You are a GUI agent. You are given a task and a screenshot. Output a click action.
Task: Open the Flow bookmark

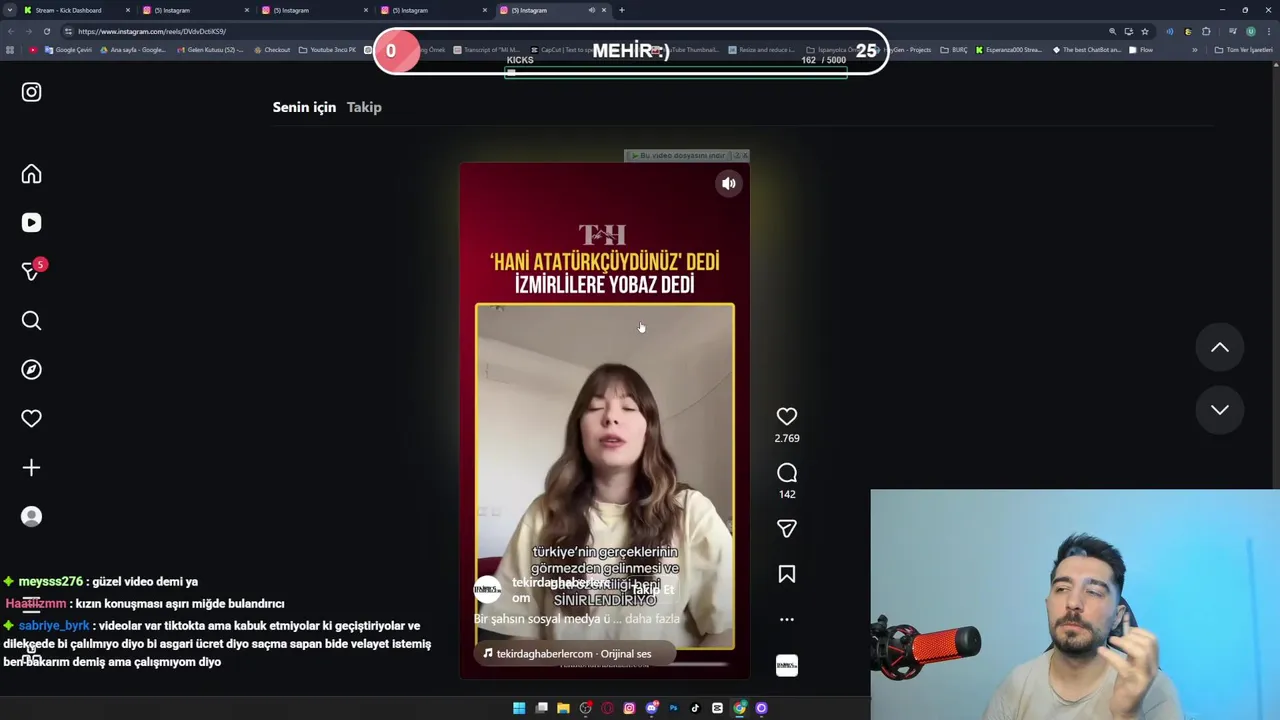pyautogui.click(x=1141, y=50)
